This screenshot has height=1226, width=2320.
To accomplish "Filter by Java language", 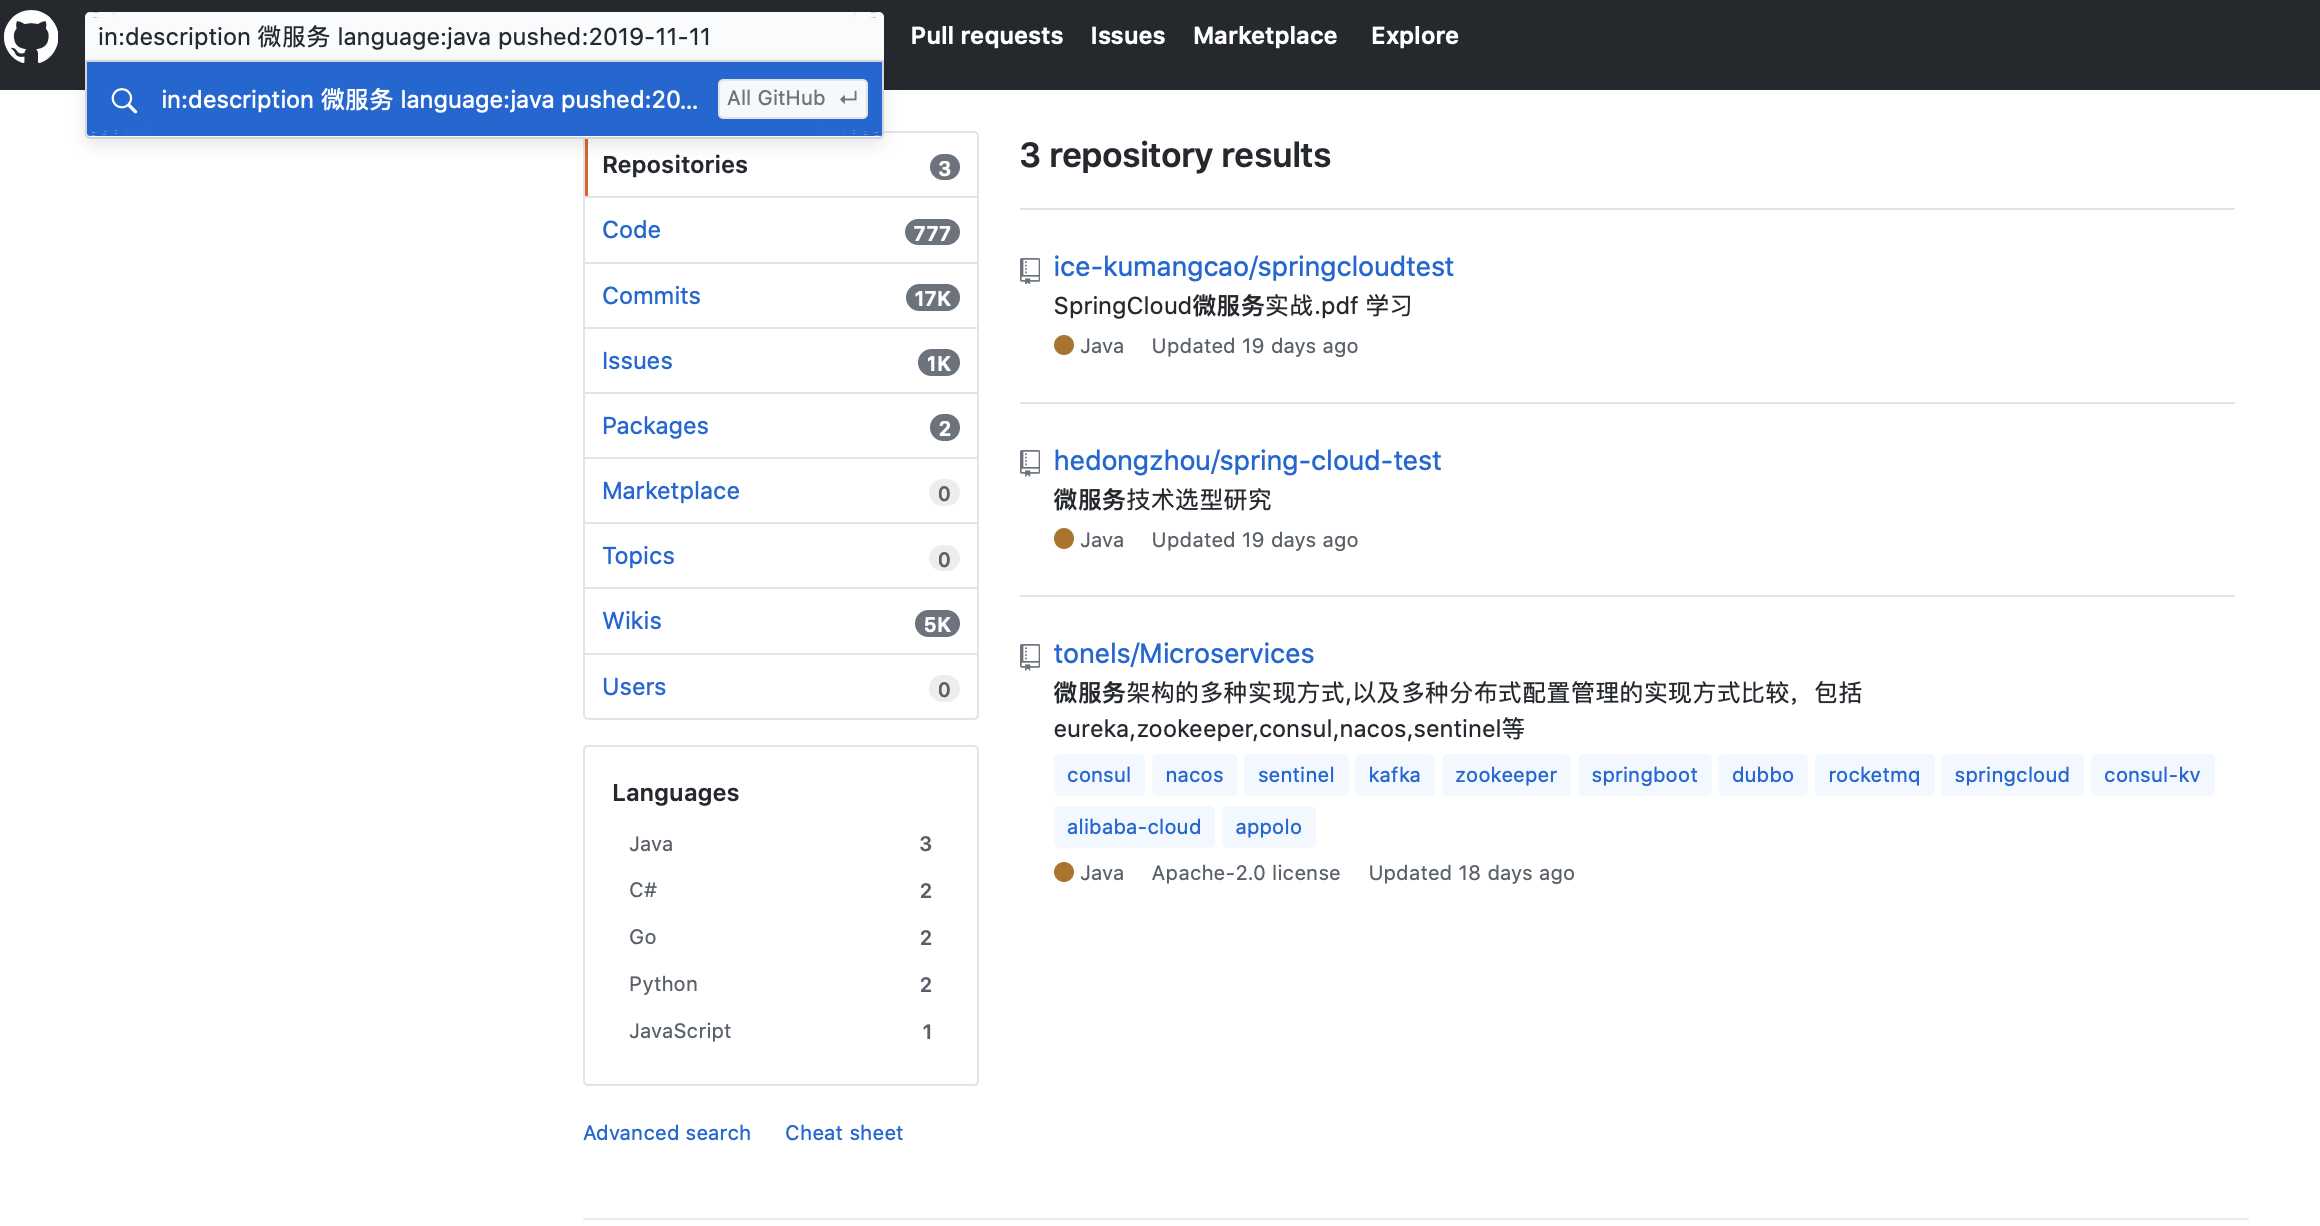I will 781,844.
